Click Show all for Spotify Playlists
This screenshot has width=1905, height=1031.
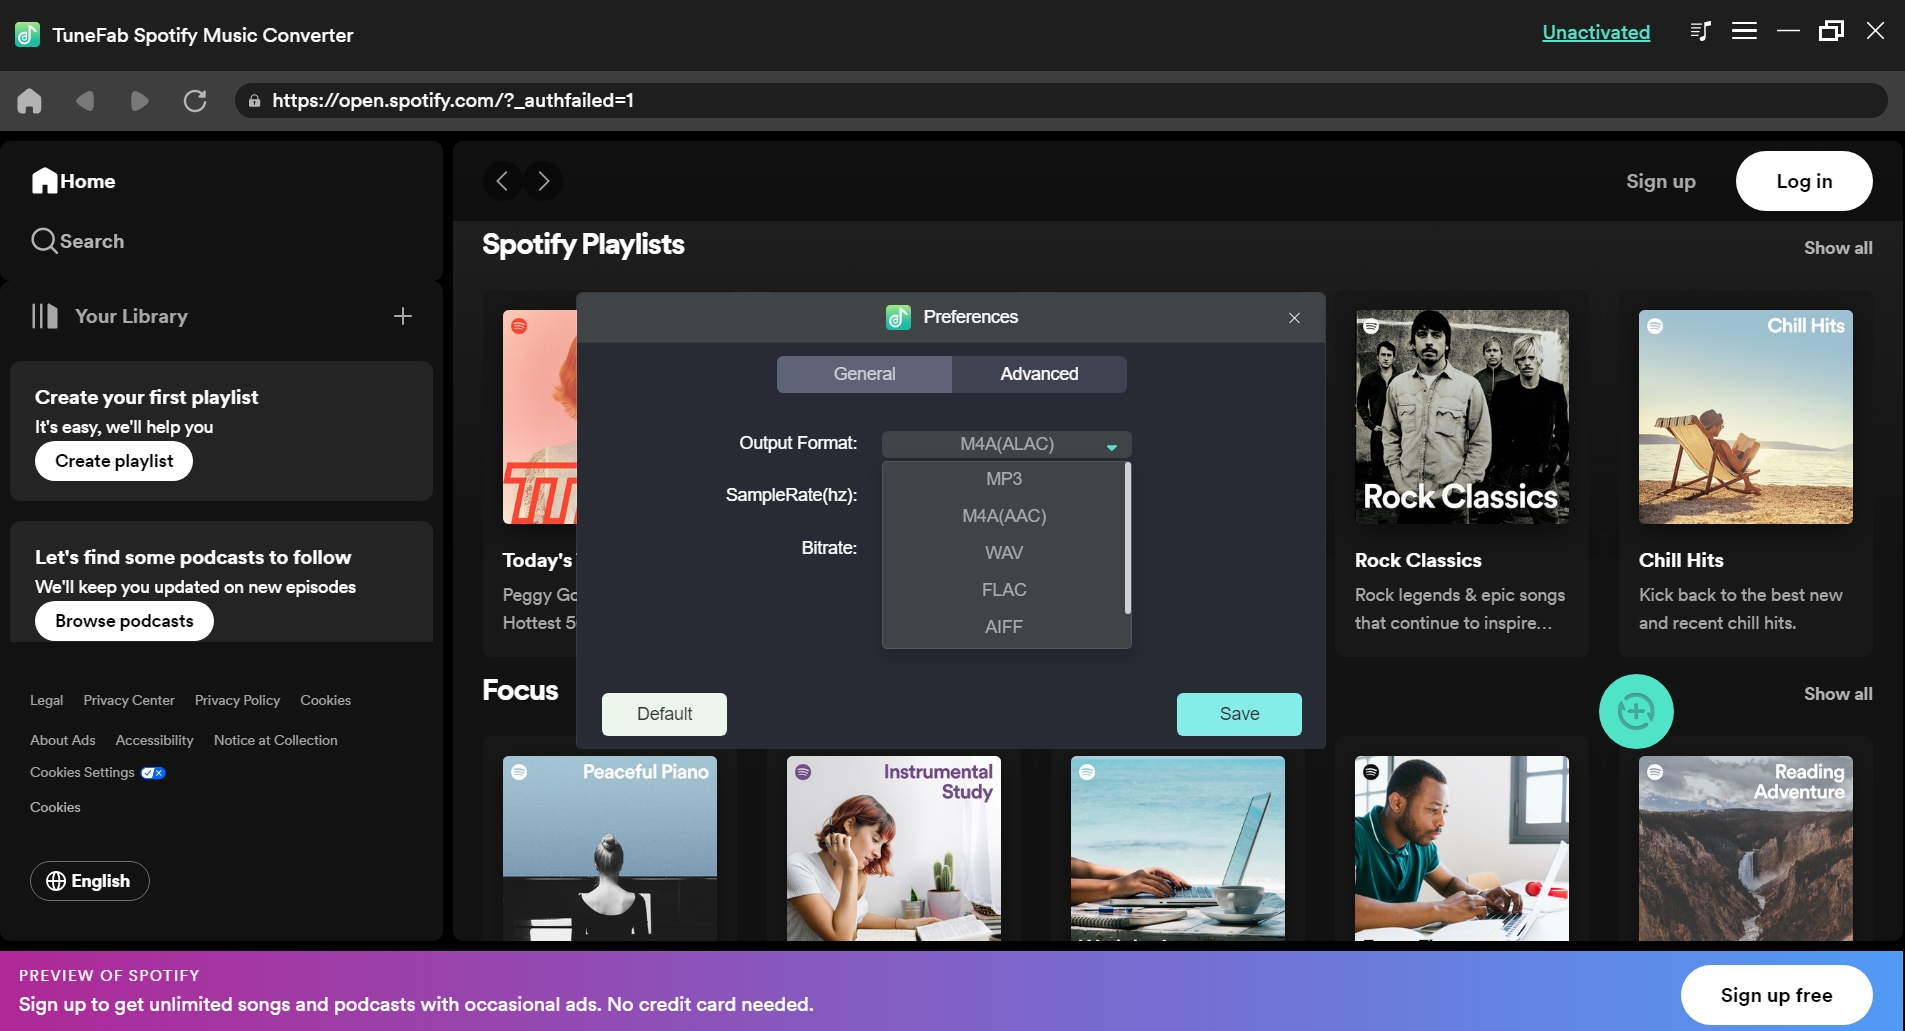point(1838,248)
